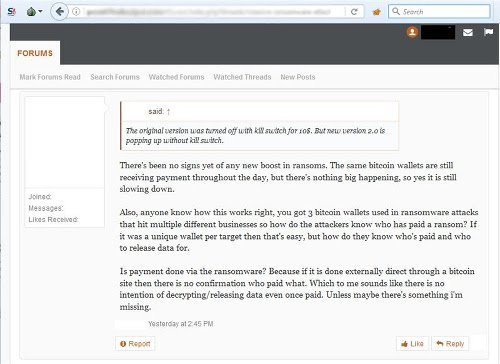Click the Messages label in profile panel

pyautogui.click(x=46, y=208)
